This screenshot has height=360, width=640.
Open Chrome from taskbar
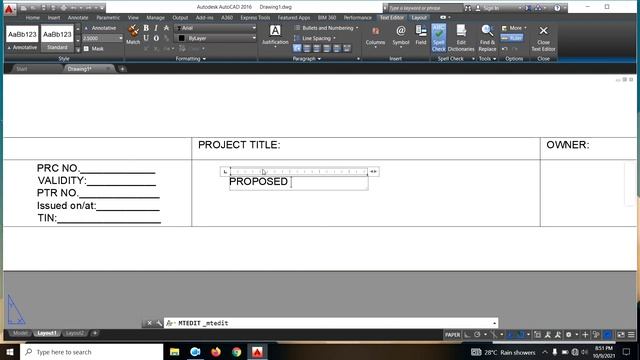click(x=236, y=352)
